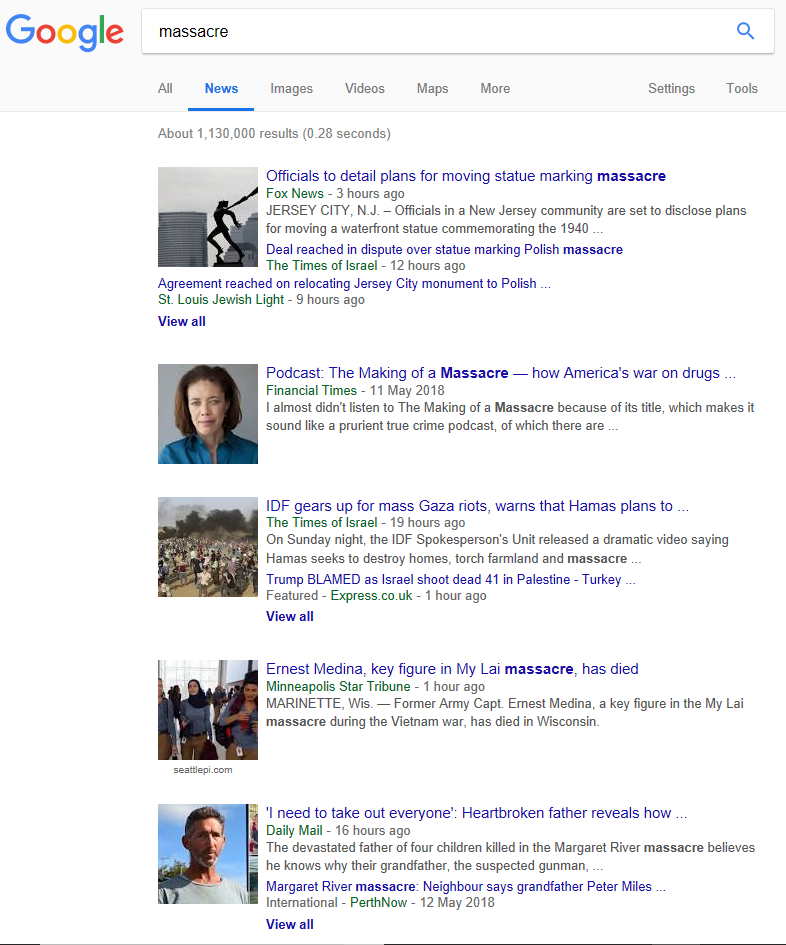Screen dimensions: 786x945
Task: Open the More menu
Action: click(495, 89)
